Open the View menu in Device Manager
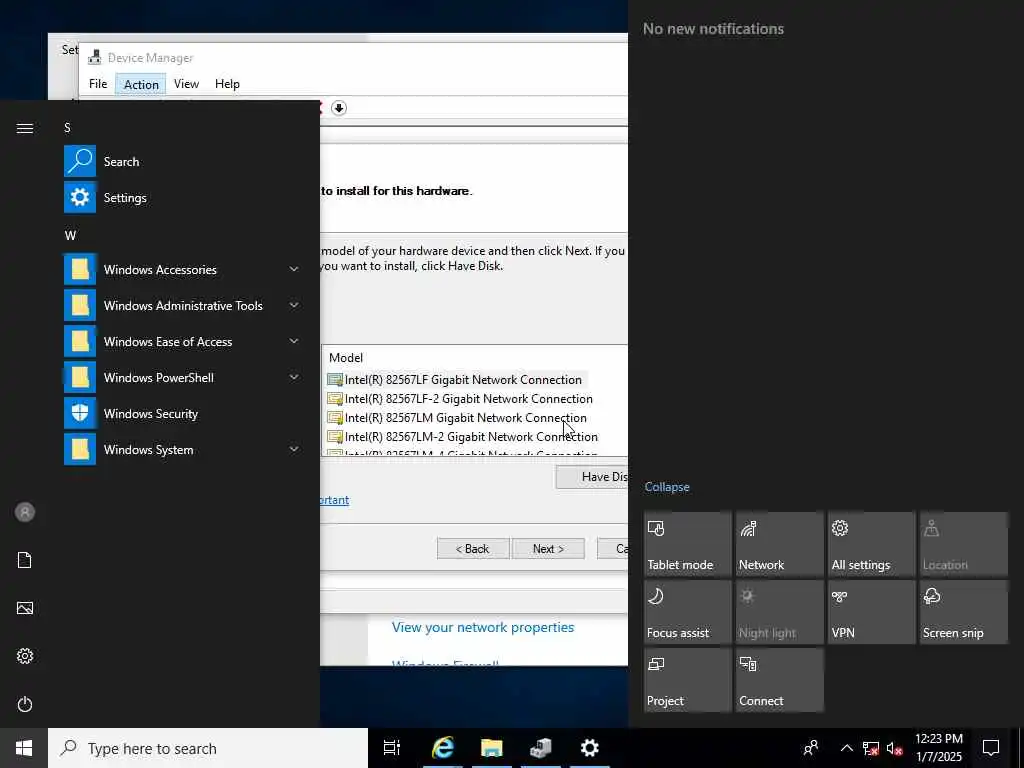The width and height of the screenshot is (1024, 768). [186, 84]
